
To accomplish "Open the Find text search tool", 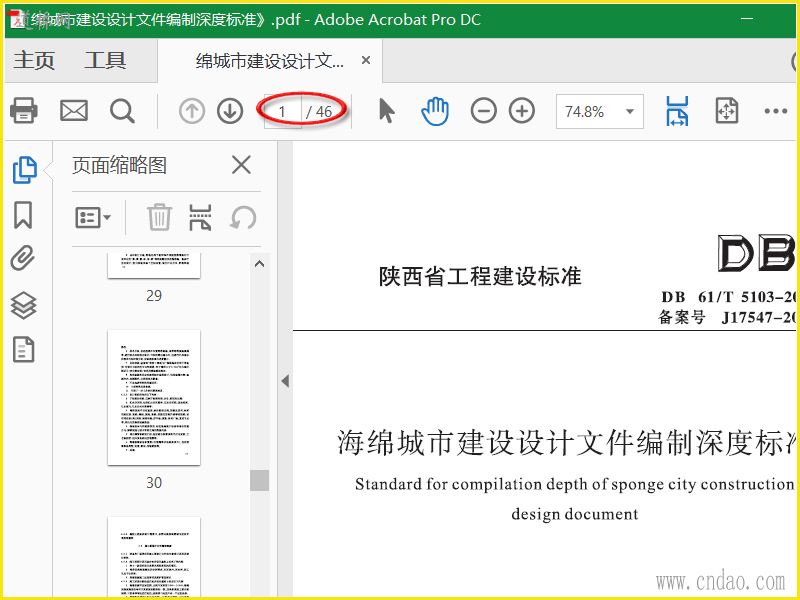I will coord(122,111).
